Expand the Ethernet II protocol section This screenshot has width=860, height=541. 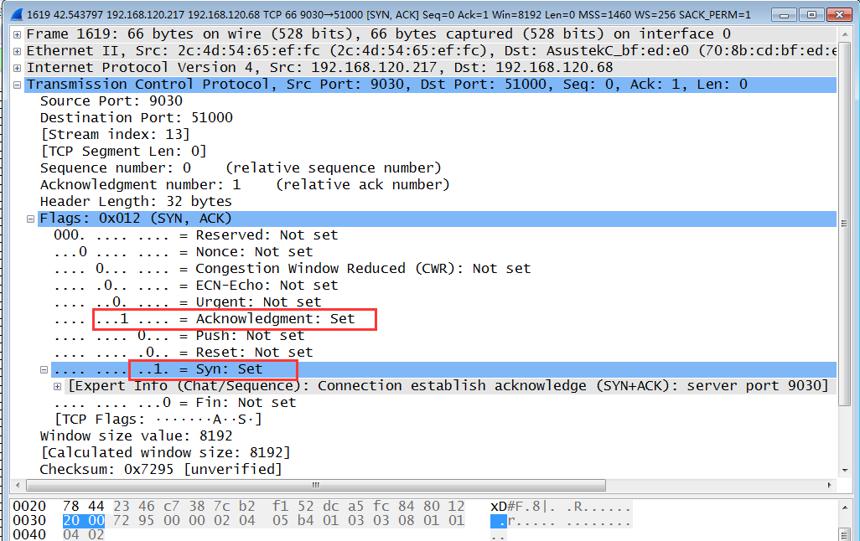tap(17, 52)
